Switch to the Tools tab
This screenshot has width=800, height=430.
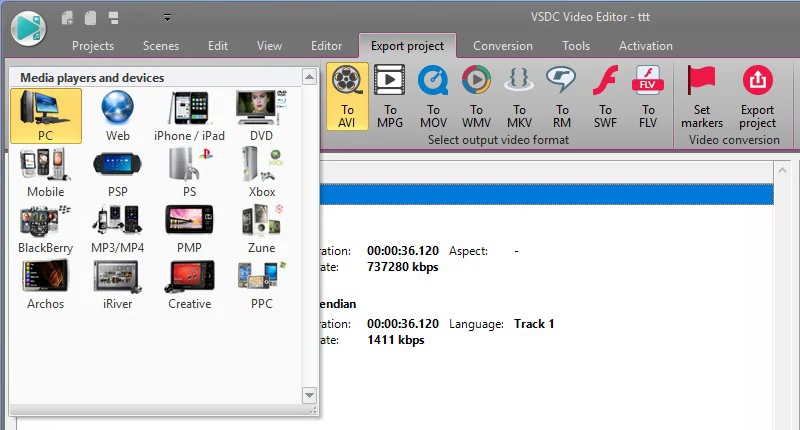(576, 46)
